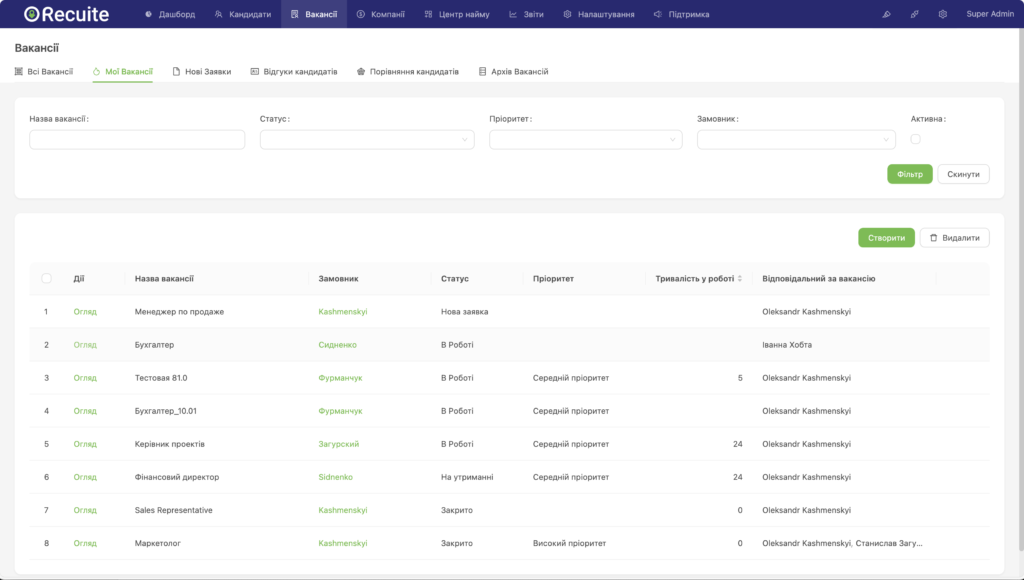Expand the Пріоритет dropdown
Screen dimensions: 1024x580
[586, 139]
